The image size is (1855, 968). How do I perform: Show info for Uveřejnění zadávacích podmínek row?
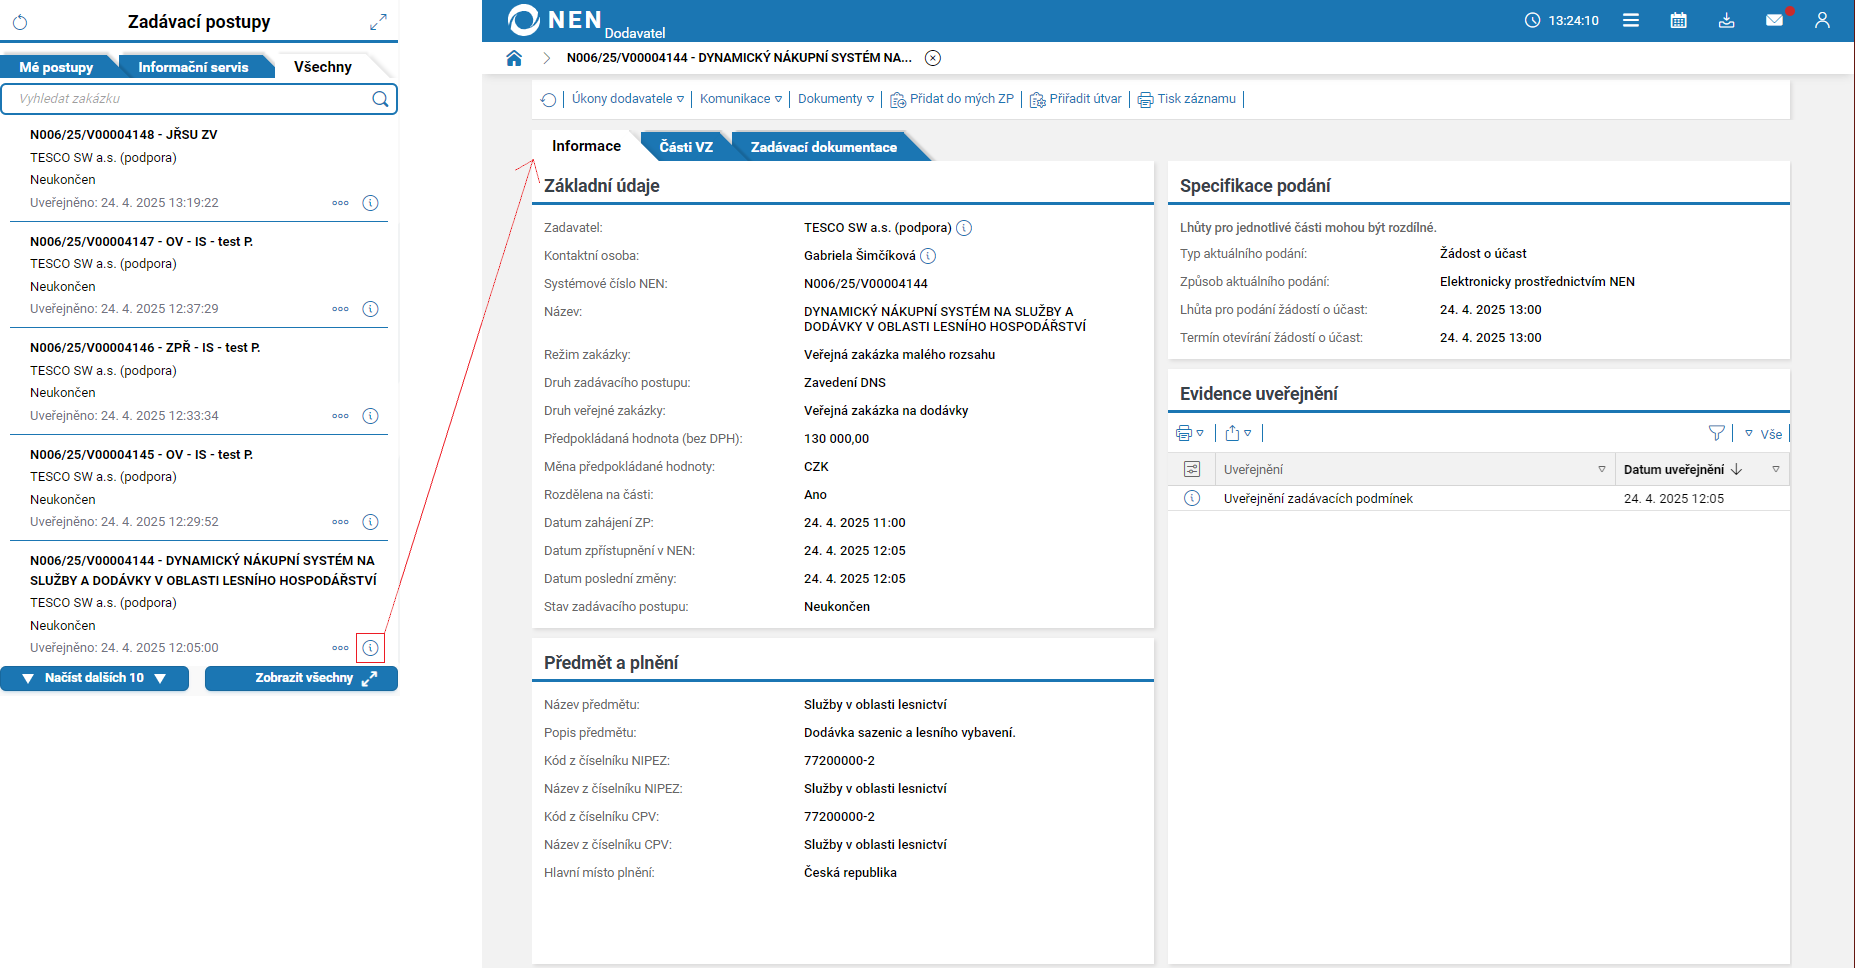pyautogui.click(x=1192, y=498)
